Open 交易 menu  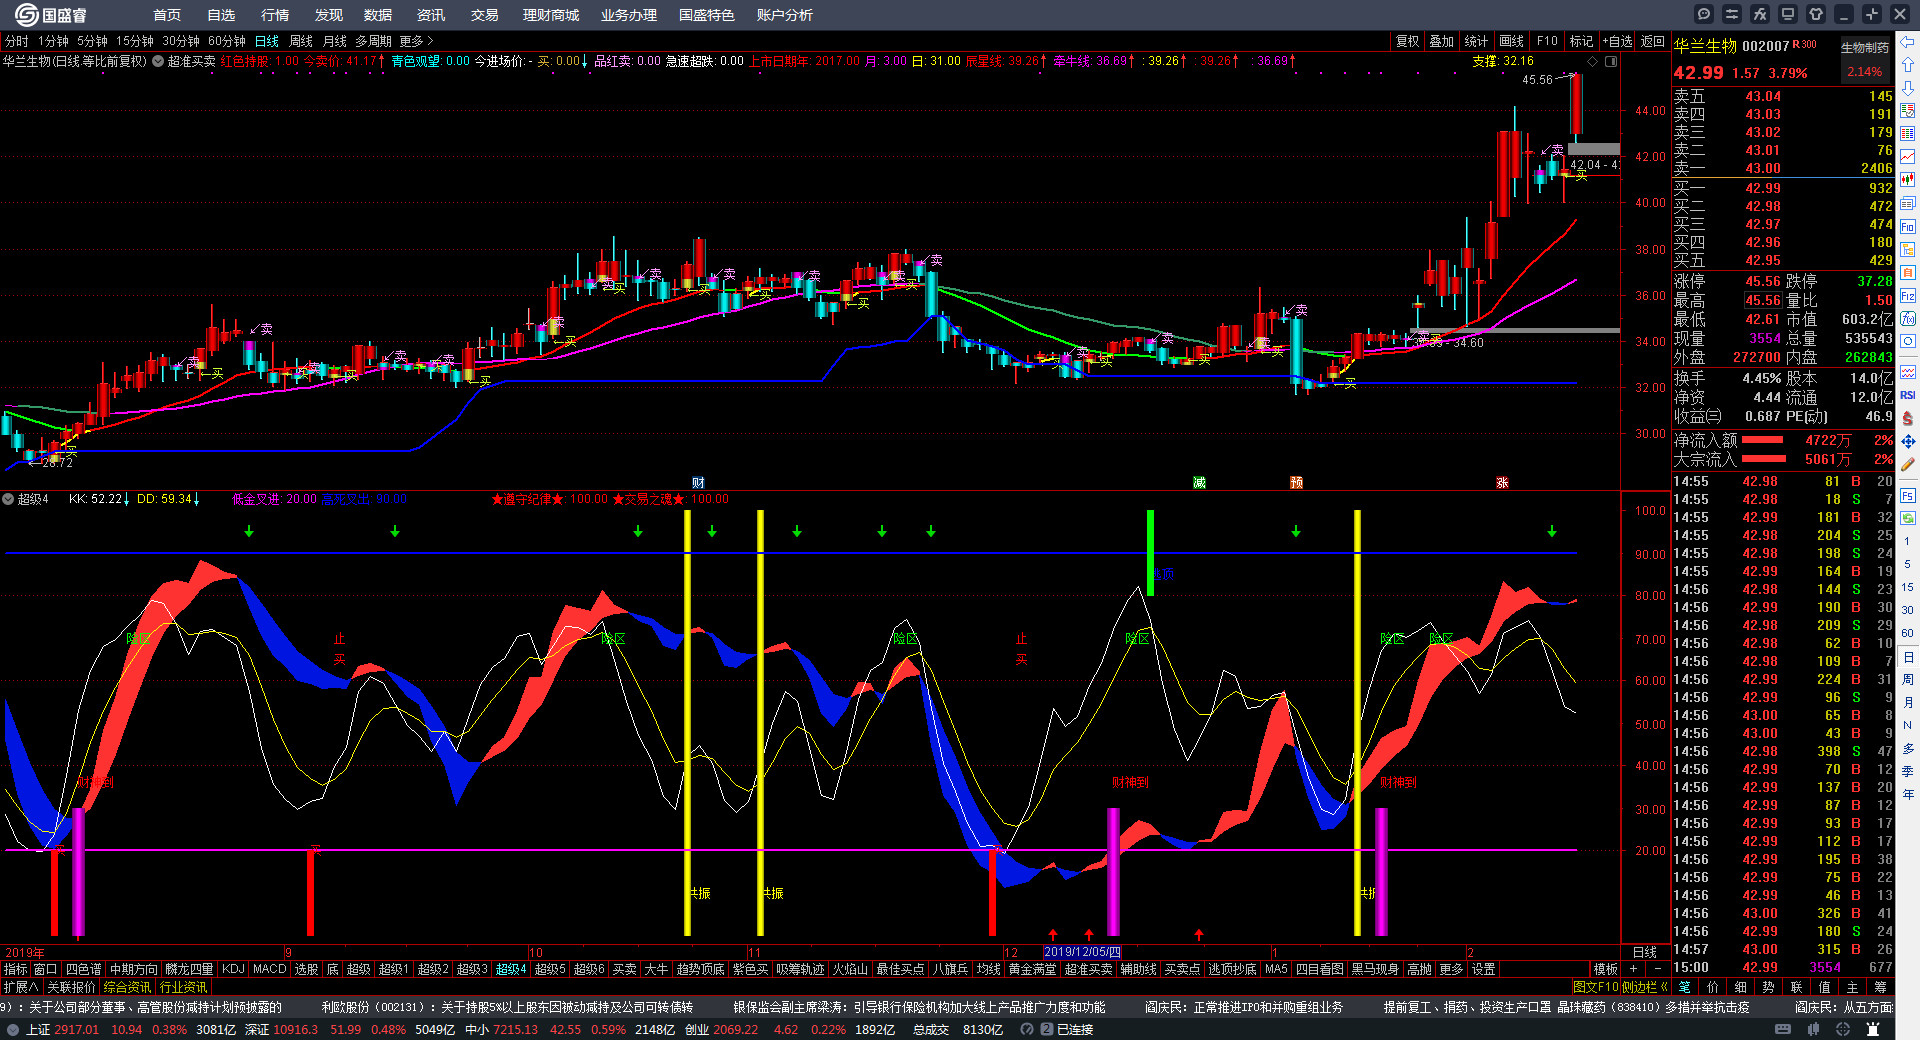click(485, 15)
